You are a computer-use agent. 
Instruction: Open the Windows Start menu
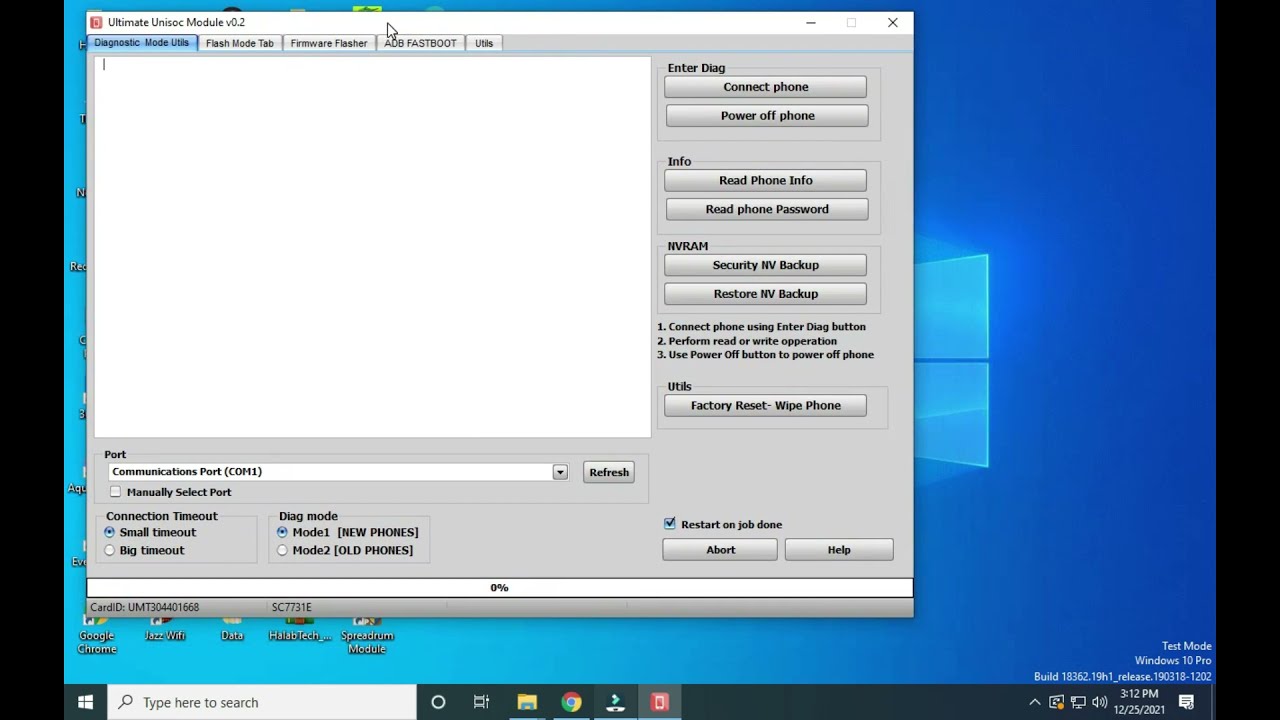[86, 702]
